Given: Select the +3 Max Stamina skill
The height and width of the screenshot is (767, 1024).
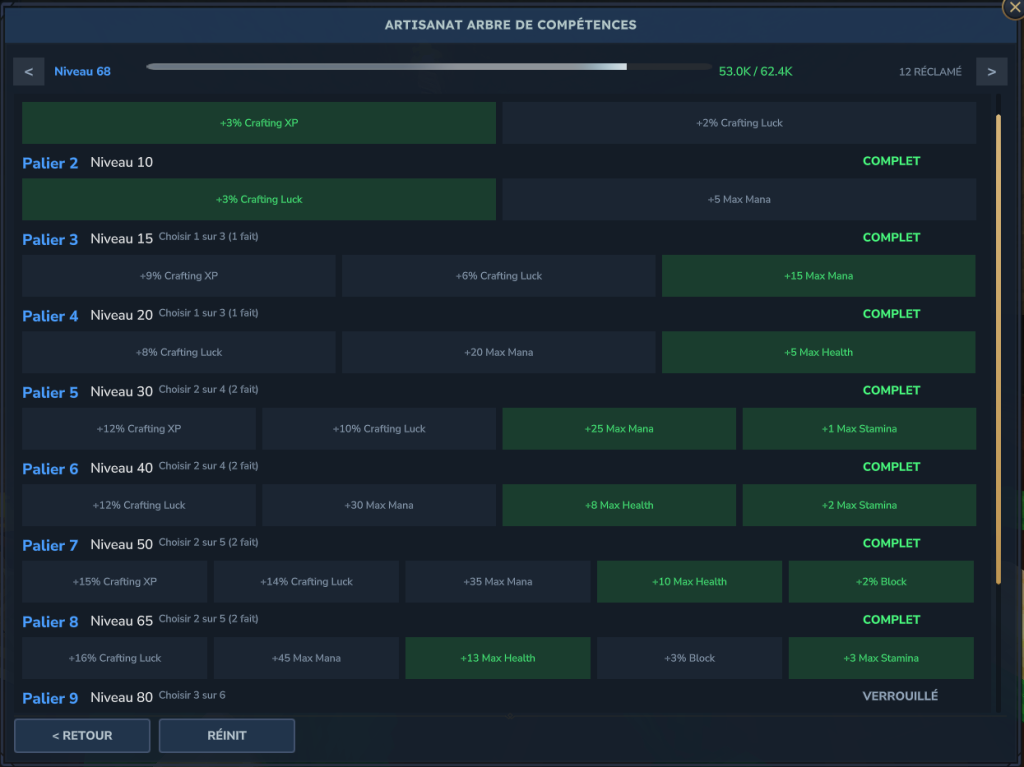Looking at the screenshot, I should click(x=880, y=658).
